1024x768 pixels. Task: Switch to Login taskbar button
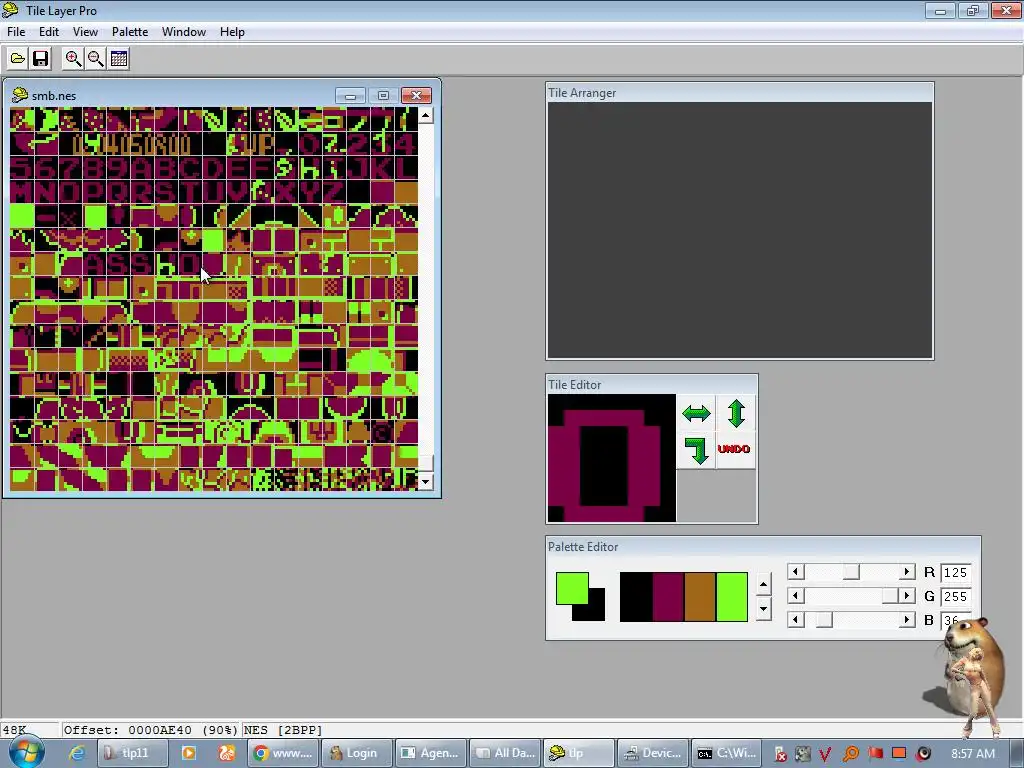pos(357,753)
